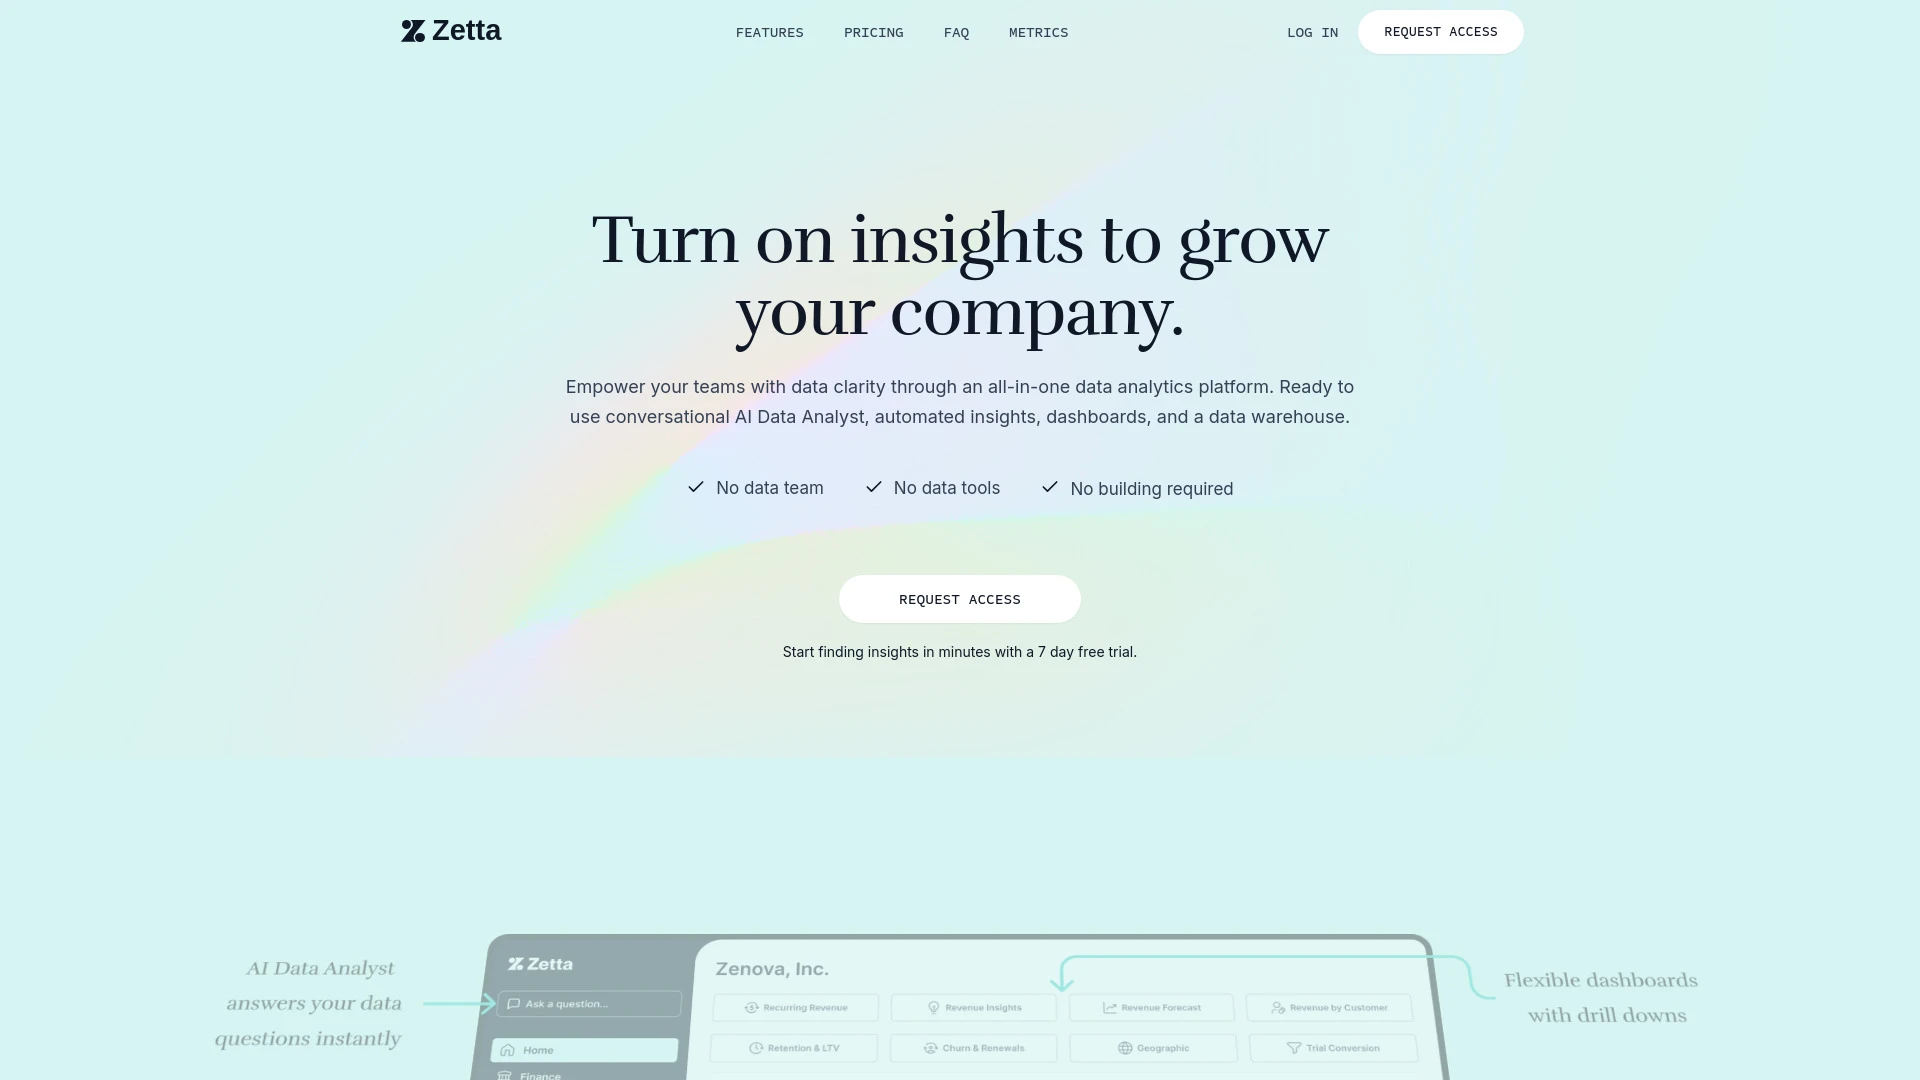
Task: Open the FAQ navigation menu
Action: tap(956, 32)
